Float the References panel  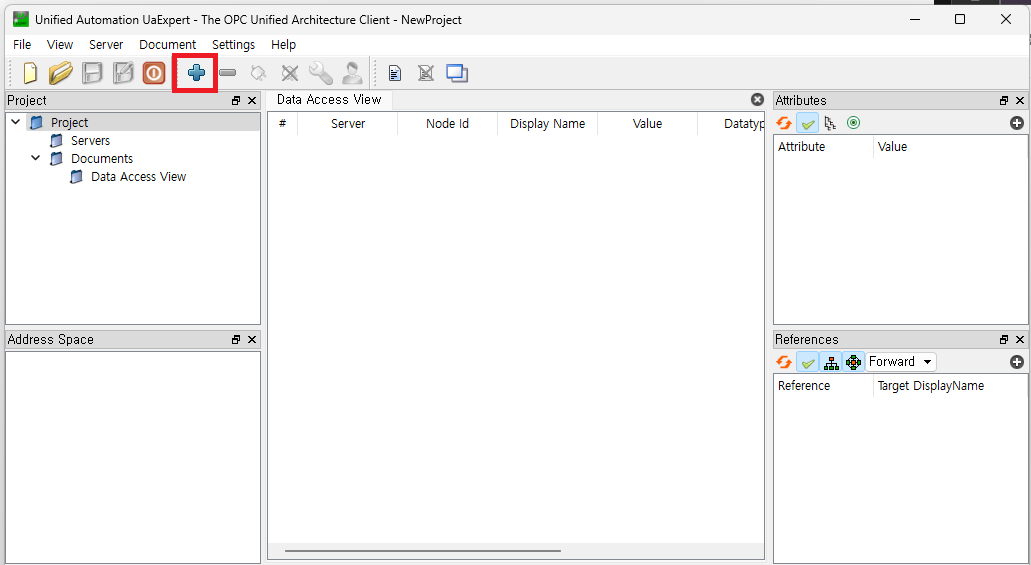pyautogui.click(x=1004, y=339)
